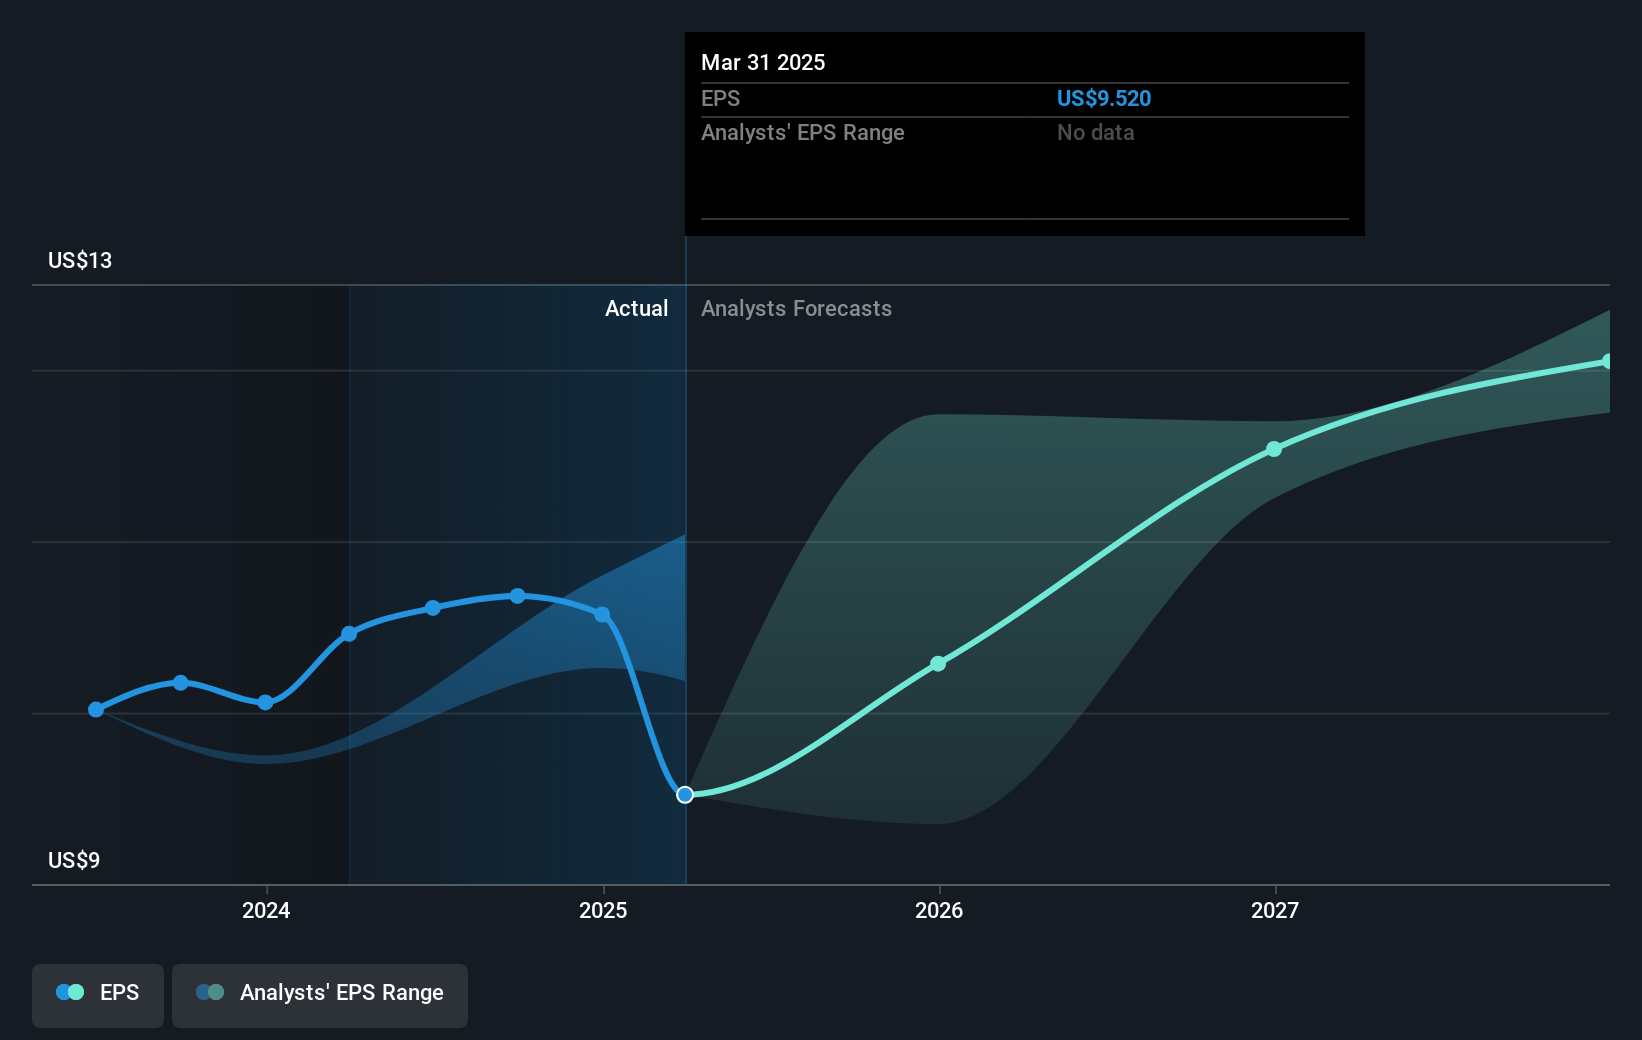Click the mid-2024 EPS data point

tap(433, 608)
